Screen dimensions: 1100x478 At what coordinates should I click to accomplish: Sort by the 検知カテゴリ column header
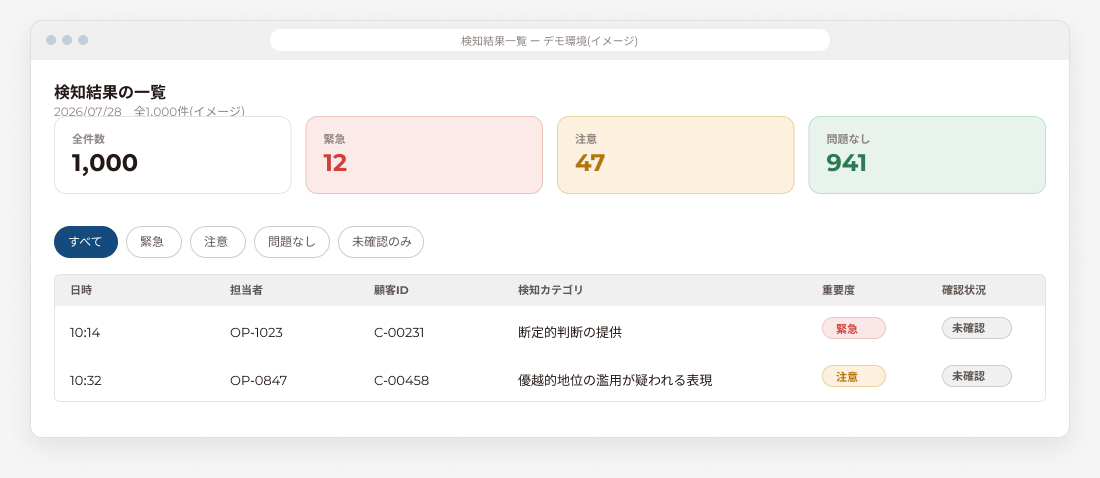pos(550,291)
